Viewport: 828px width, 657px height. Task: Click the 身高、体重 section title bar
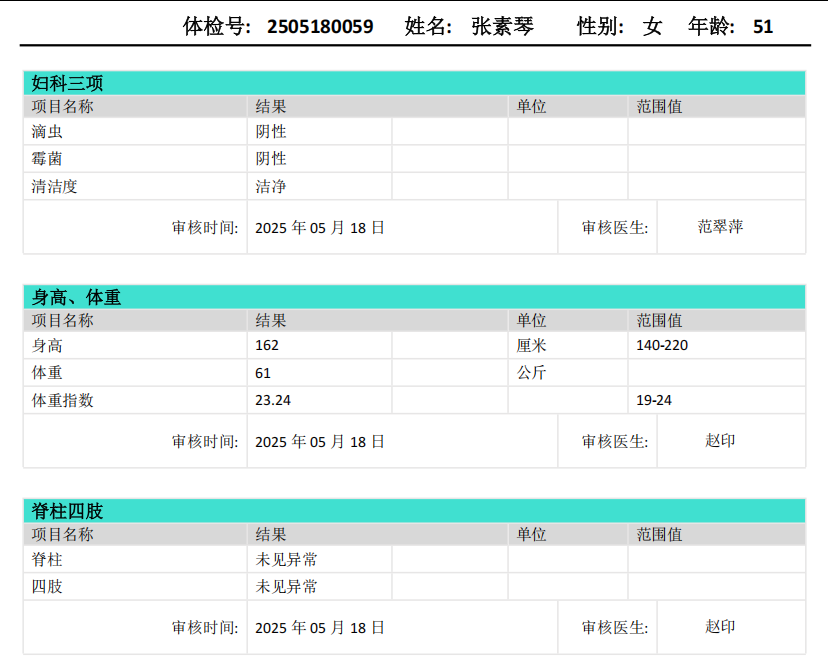413,297
